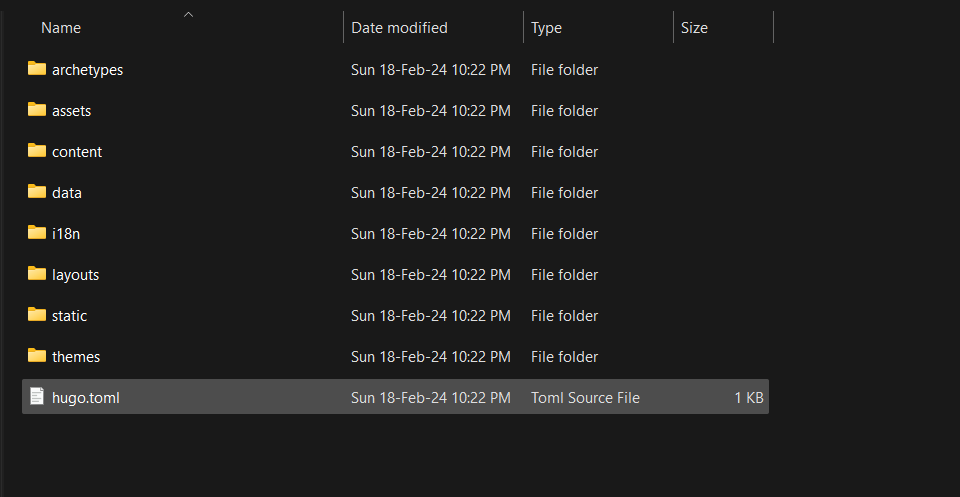Click the sort arrow above Name column
Viewport: 960px width, 497px height.
(x=188, y=14)
